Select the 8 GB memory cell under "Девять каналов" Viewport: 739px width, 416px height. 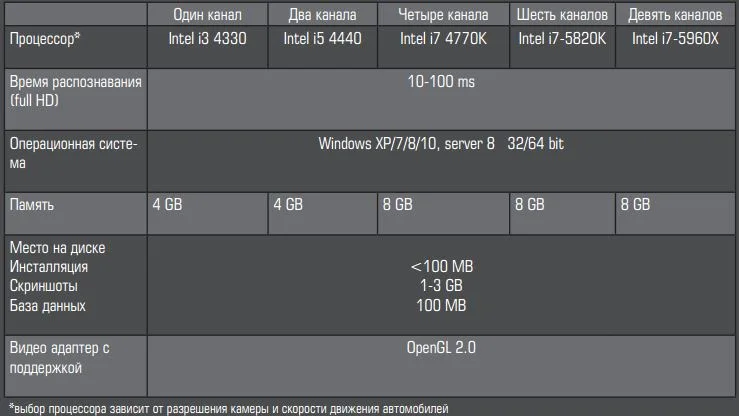[x=636, y=204]
